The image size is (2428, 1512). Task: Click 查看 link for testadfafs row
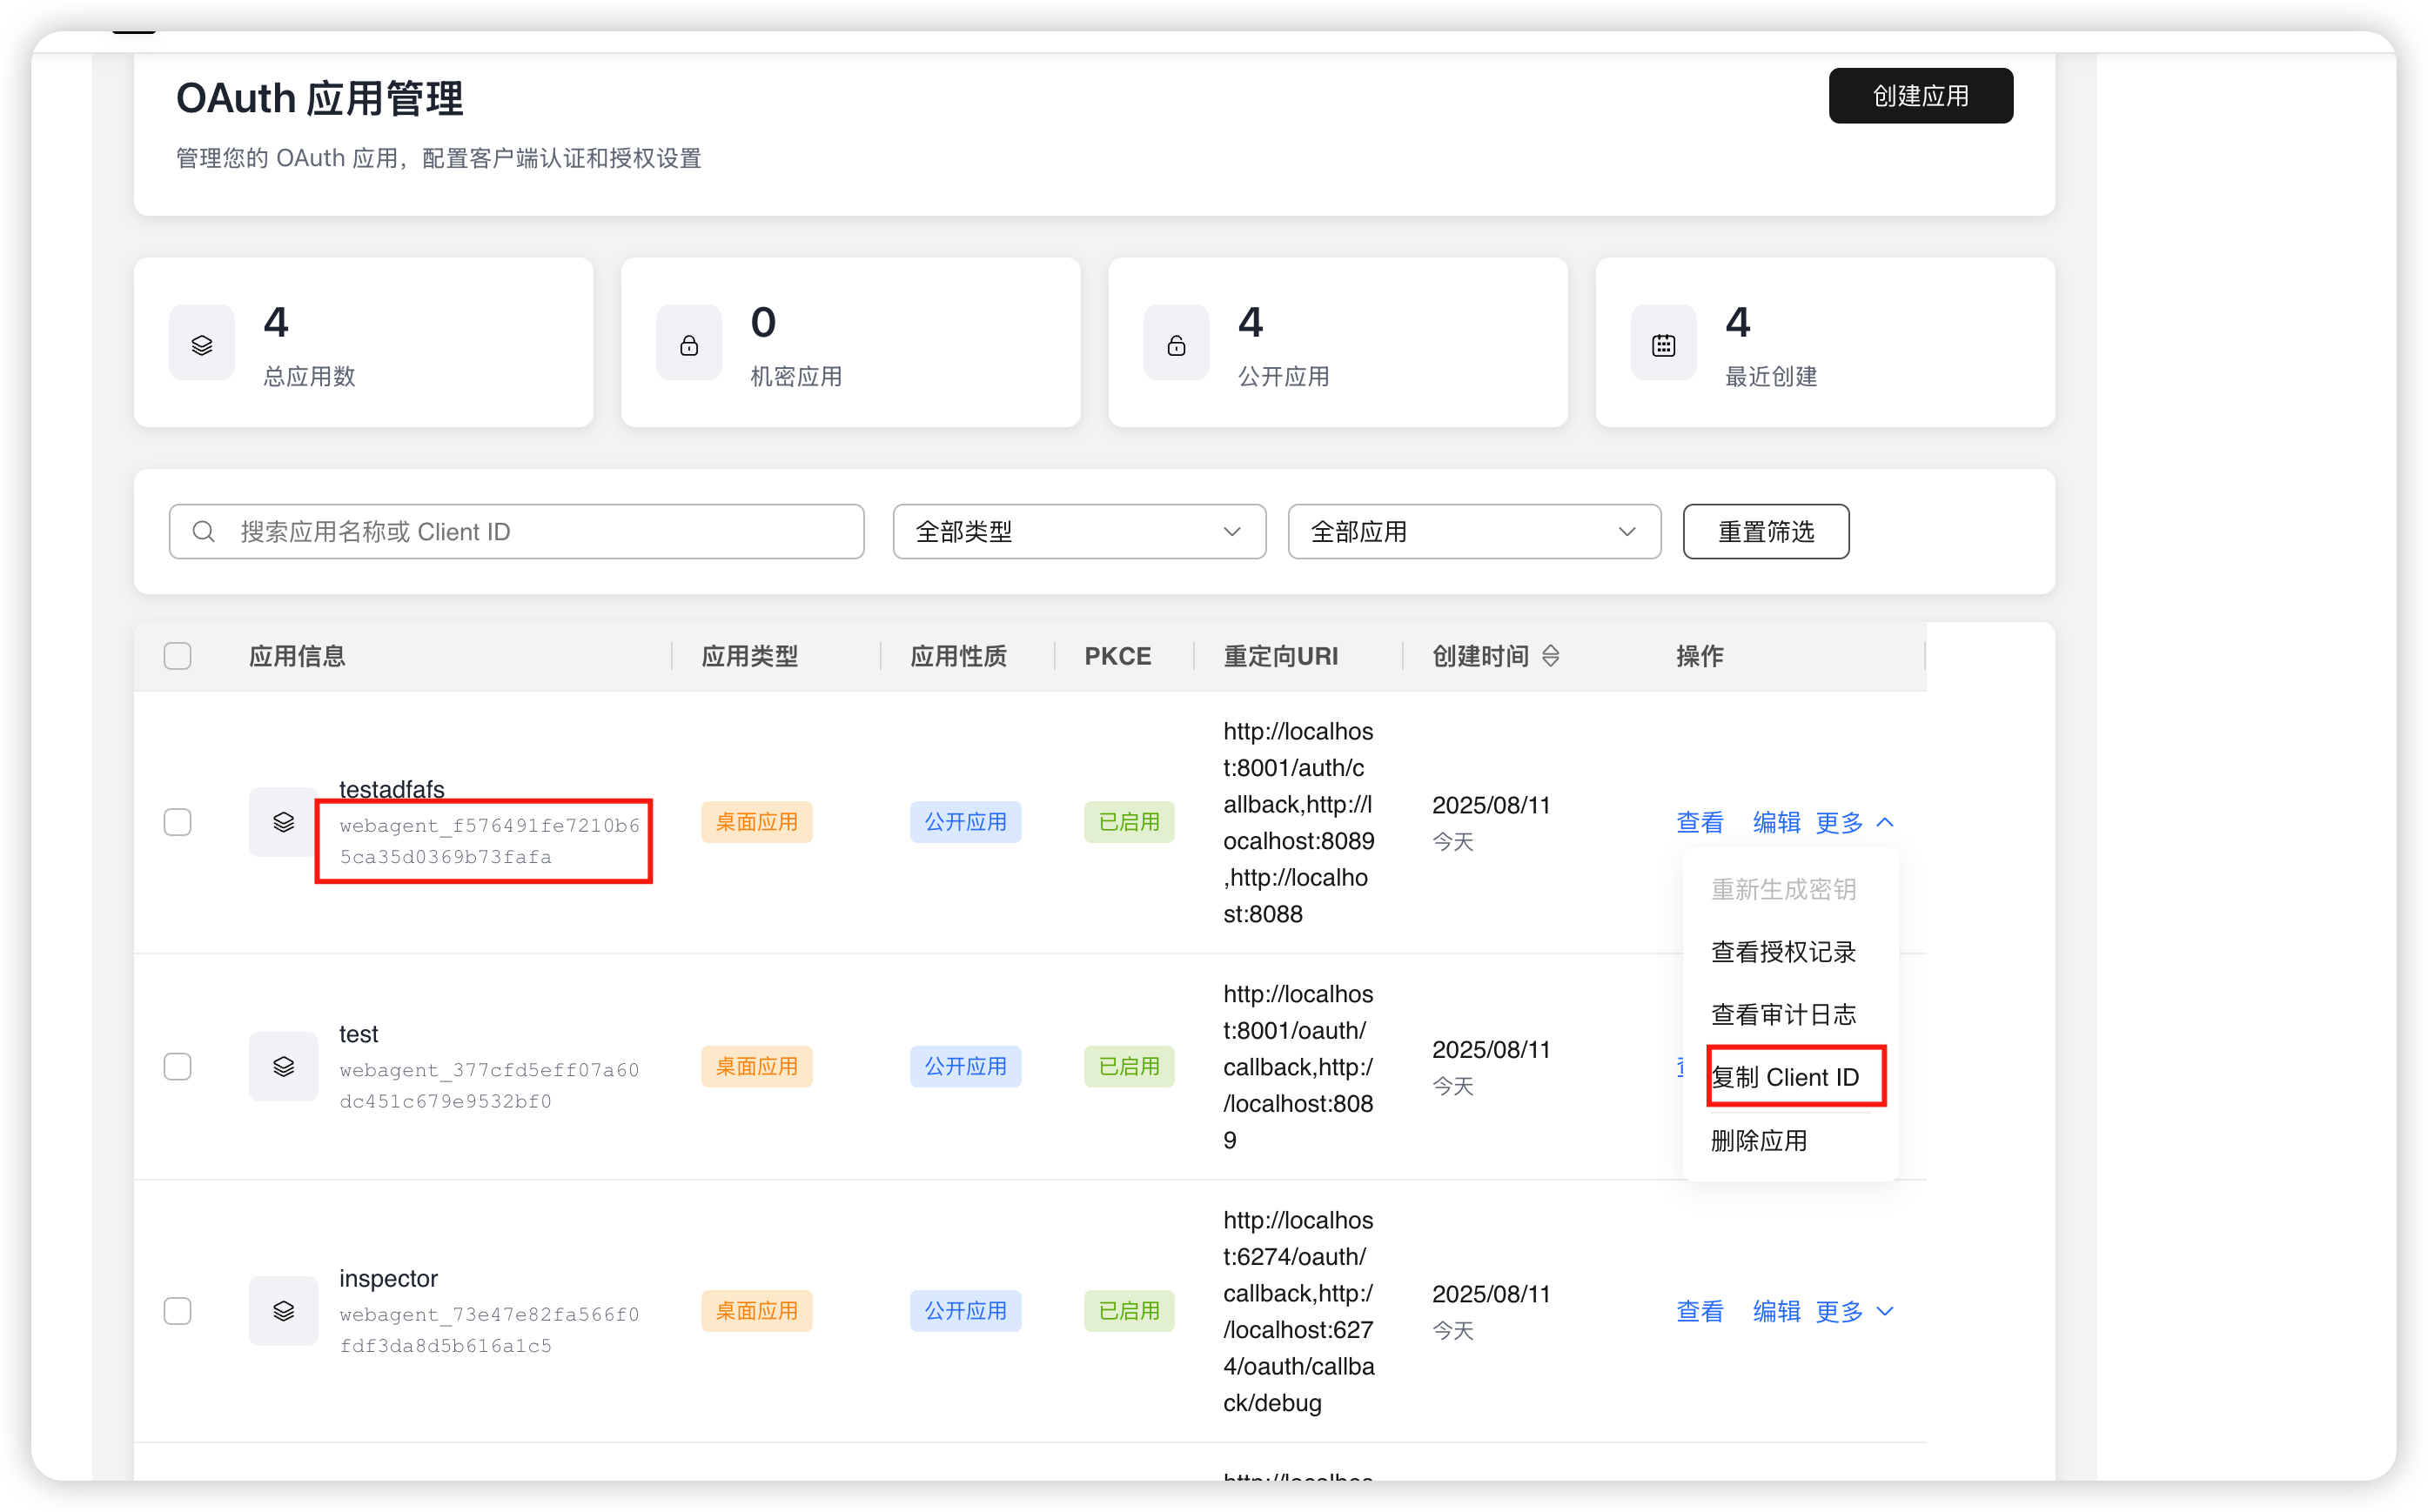(x=1700, y=822)
